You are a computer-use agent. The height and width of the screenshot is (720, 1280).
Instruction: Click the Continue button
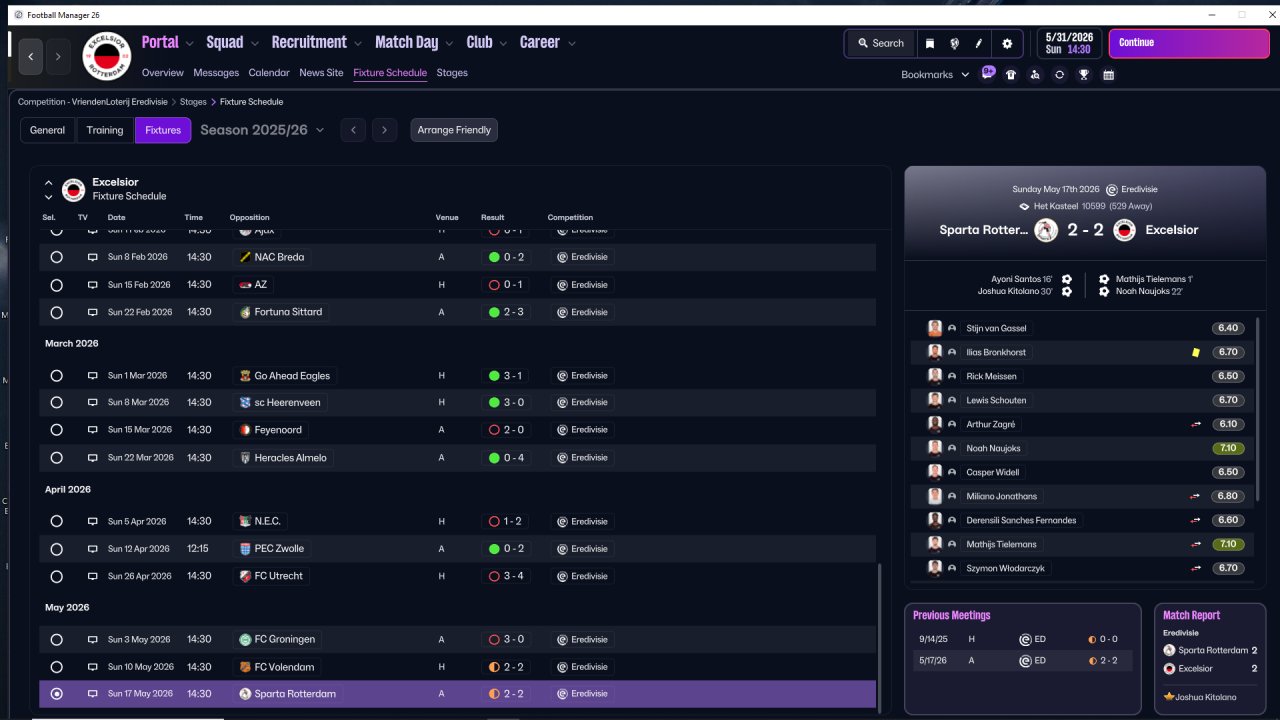[1190, 43]
